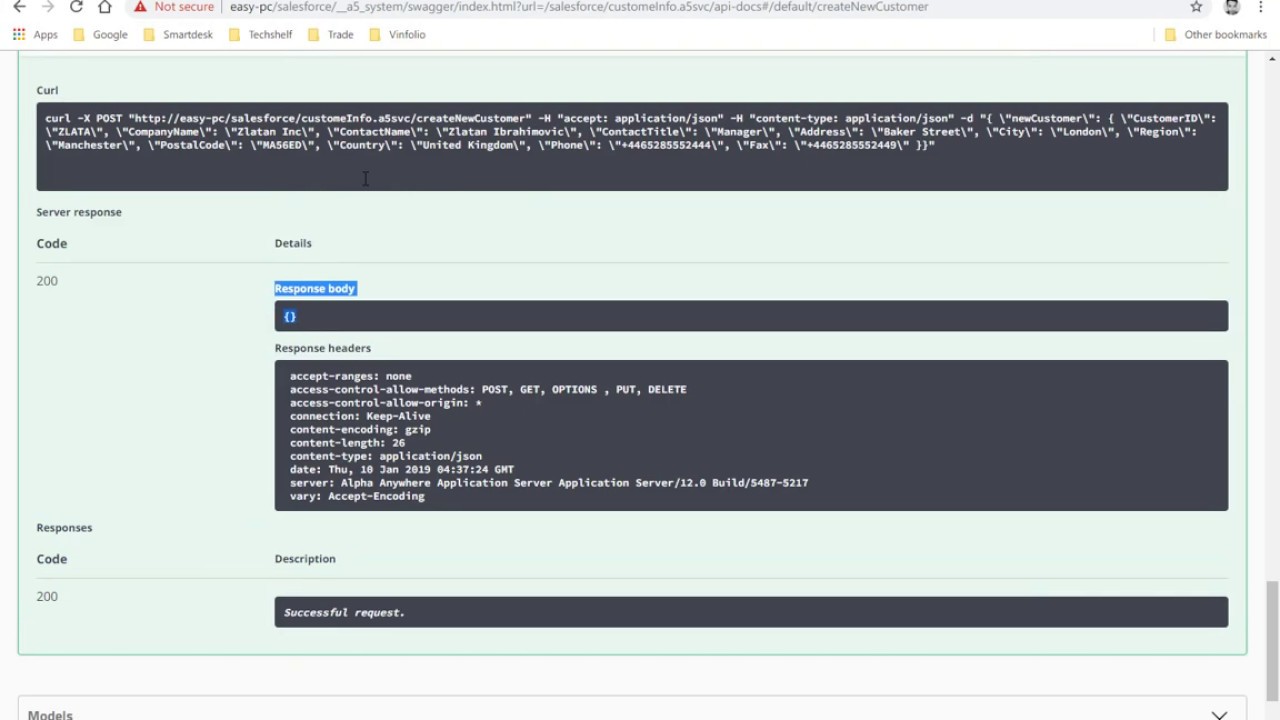The image size is (1280, 720).
Task: Click the Code column header under Server response
Action: pyautogui.click(x=52, y=243)
